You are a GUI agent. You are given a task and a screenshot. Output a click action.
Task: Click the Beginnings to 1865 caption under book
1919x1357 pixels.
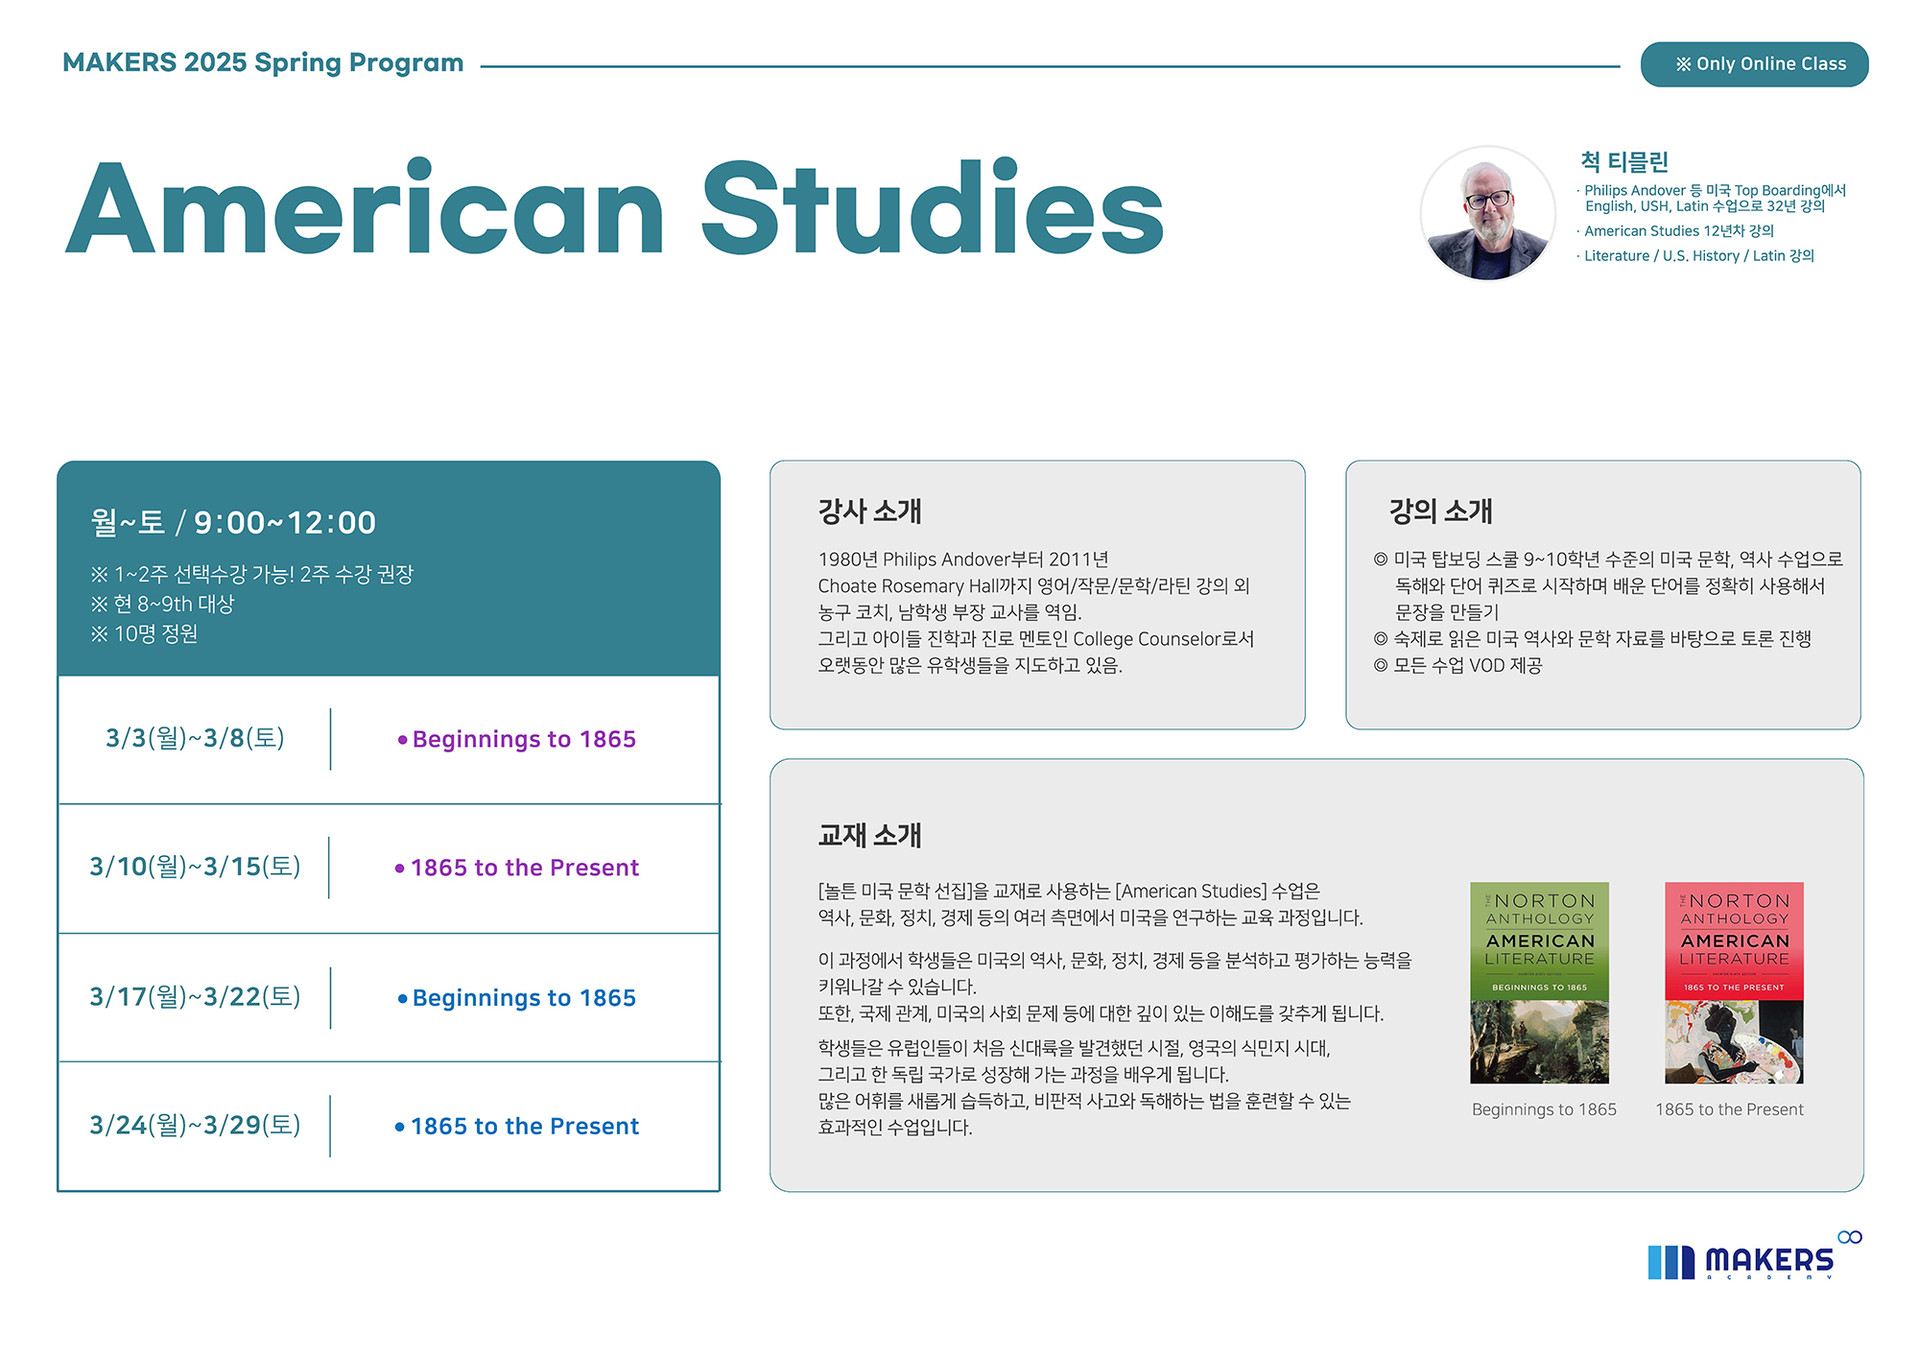[1544, 1109]
